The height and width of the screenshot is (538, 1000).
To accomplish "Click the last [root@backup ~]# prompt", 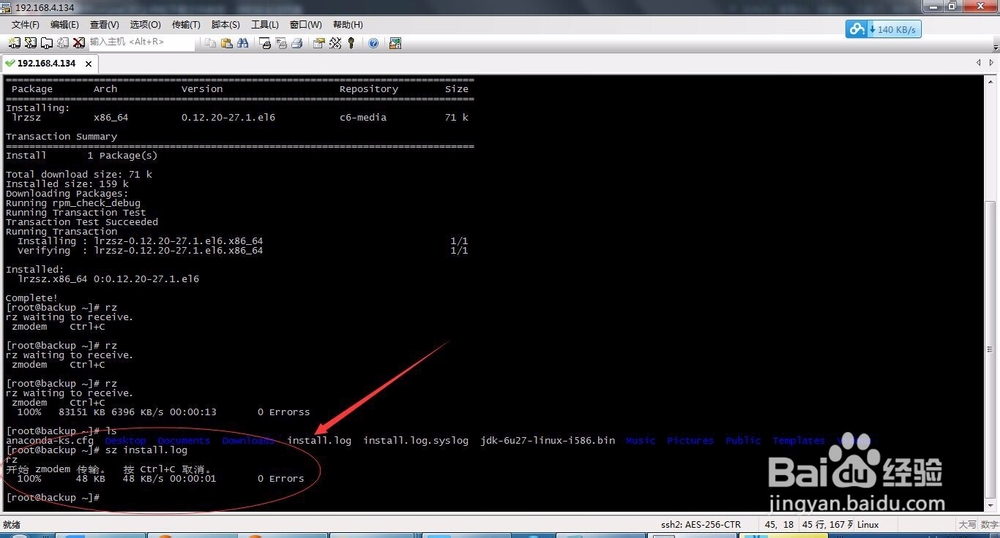I will pos(52,497).
